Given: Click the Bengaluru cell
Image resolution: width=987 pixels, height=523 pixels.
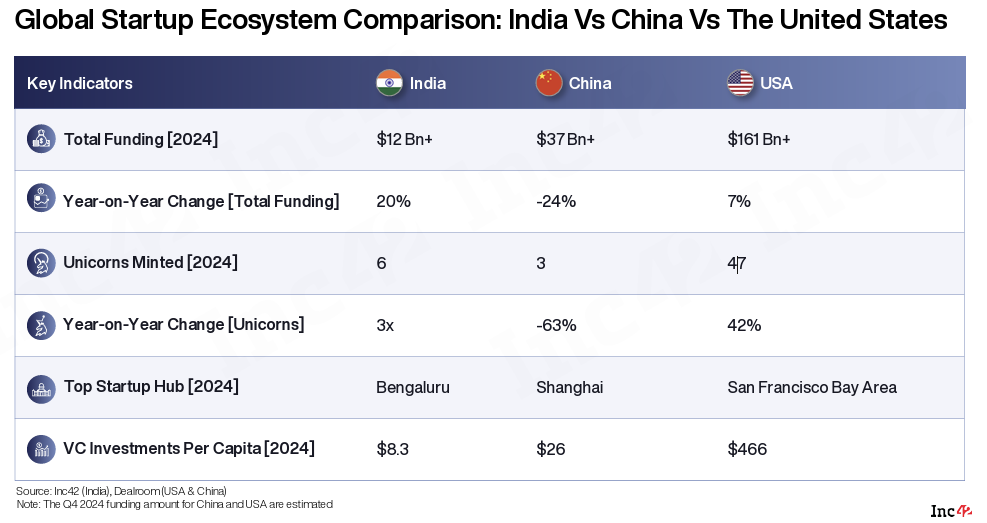Looking at the screenshot, I should (413, 387).
